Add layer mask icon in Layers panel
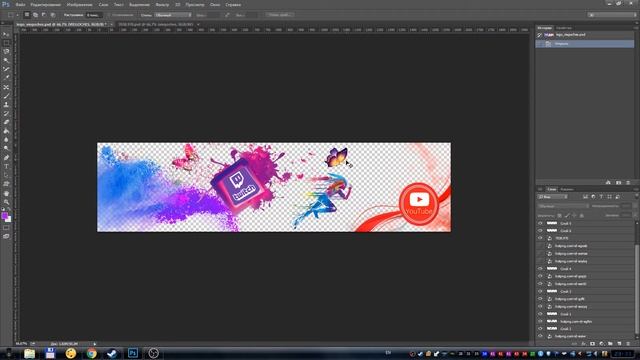The image size is (640, 360). (x=593, y=344)
